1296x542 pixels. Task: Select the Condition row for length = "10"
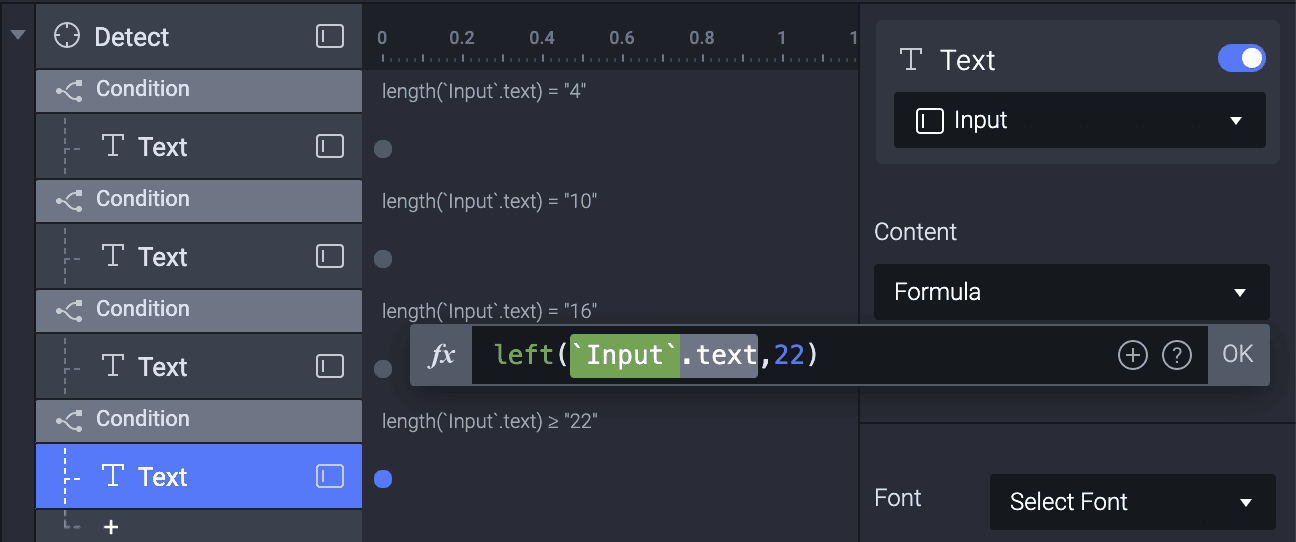point(199,201)
